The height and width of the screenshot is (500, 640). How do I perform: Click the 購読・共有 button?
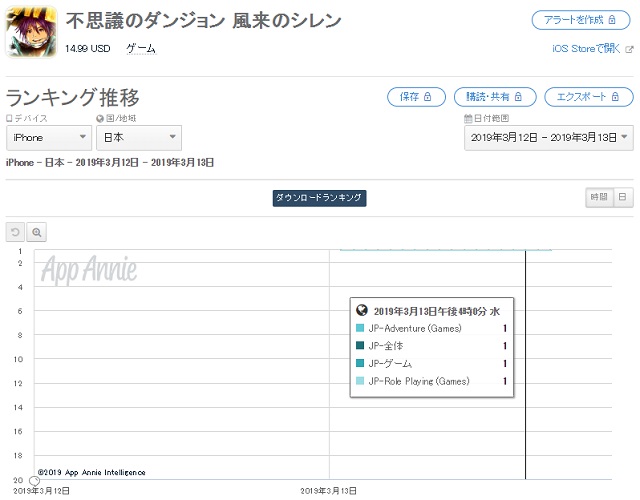point(495,97)
